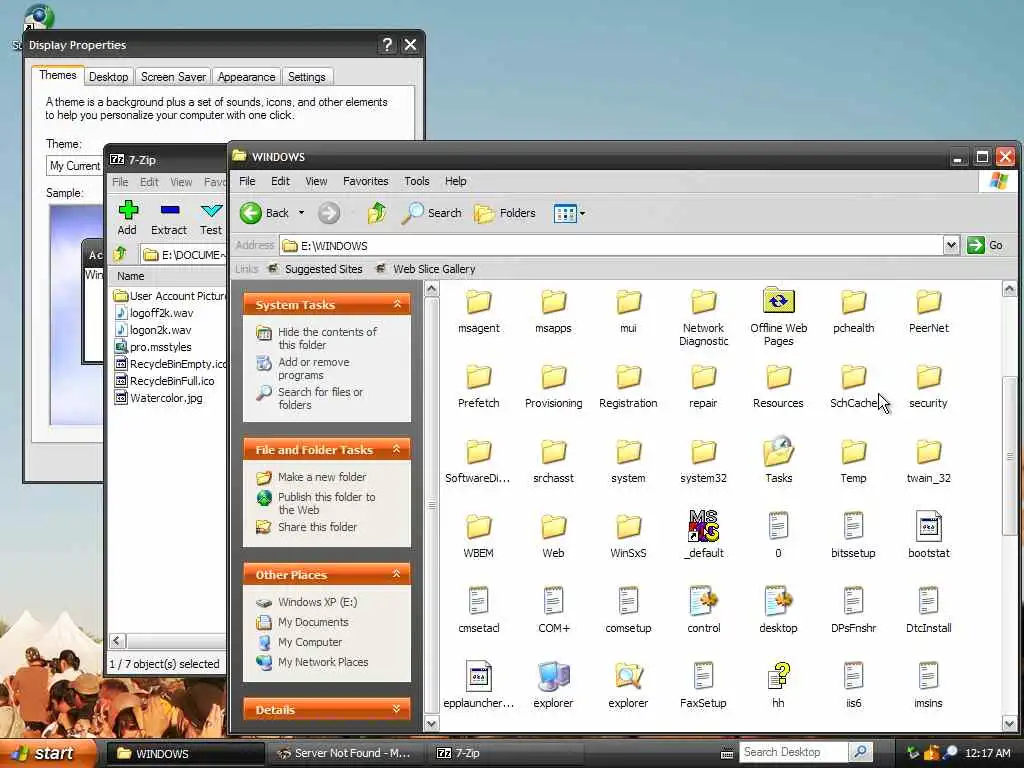Collapse the Other Places panel
Viewport: 1024px width, 768px height.
pos(396,574)
